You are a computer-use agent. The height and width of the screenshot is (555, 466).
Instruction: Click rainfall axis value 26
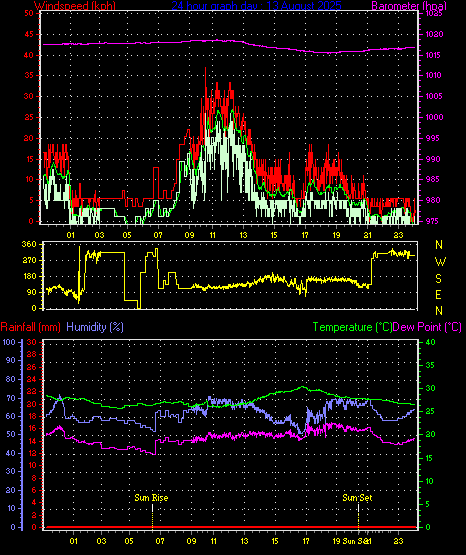click(x=32, y=367)
